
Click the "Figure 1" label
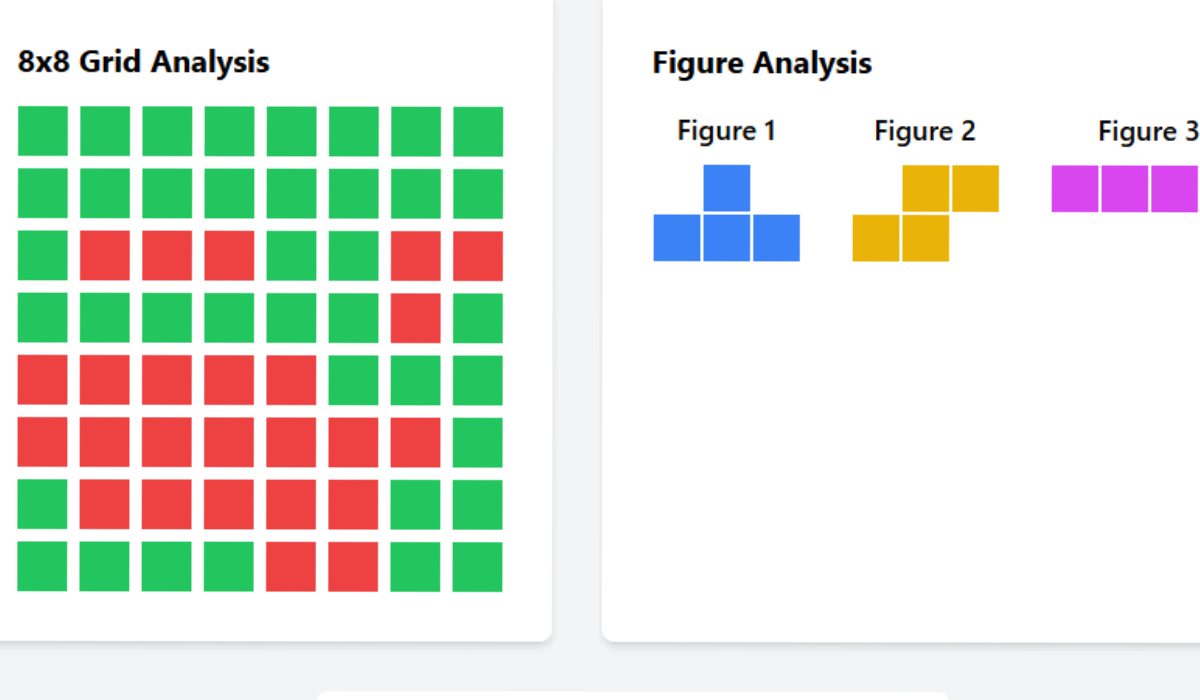pyautogui.click(x=727, y=131)
